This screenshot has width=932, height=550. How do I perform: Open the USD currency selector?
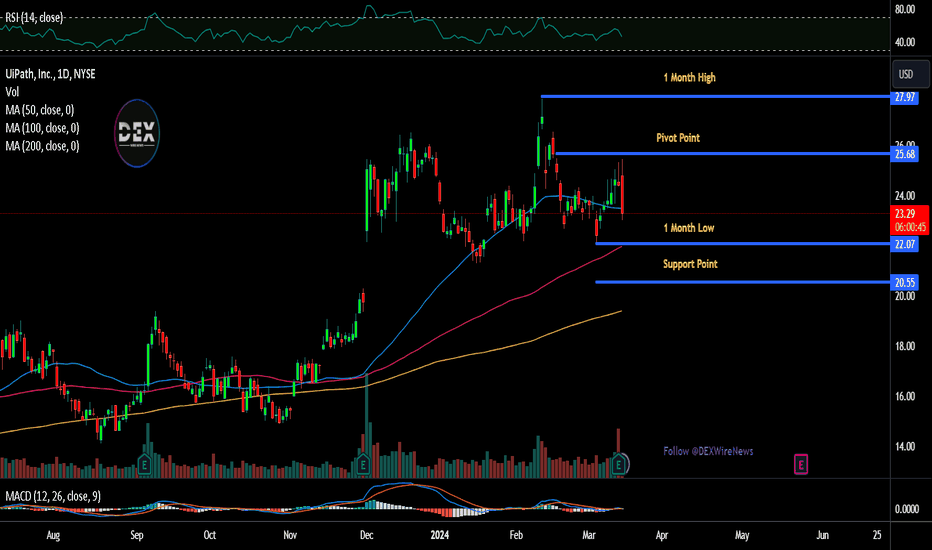[x=910, y=74]
